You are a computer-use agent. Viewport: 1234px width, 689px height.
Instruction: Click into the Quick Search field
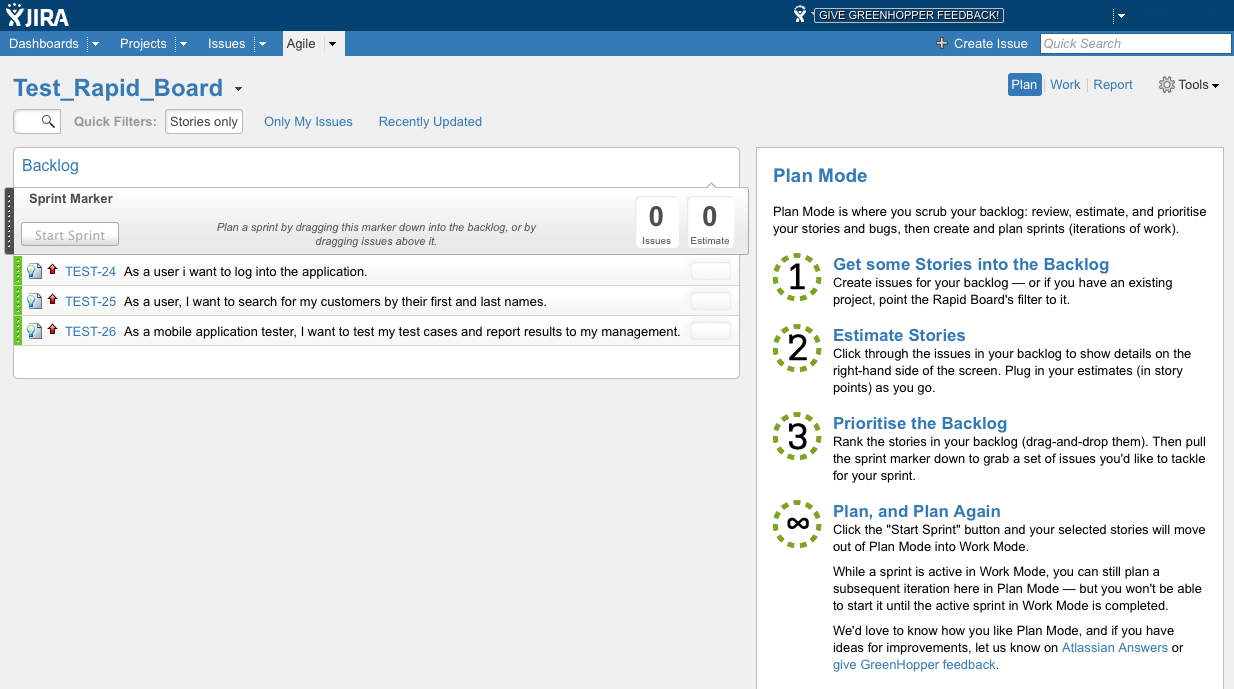click(1136, 43)
